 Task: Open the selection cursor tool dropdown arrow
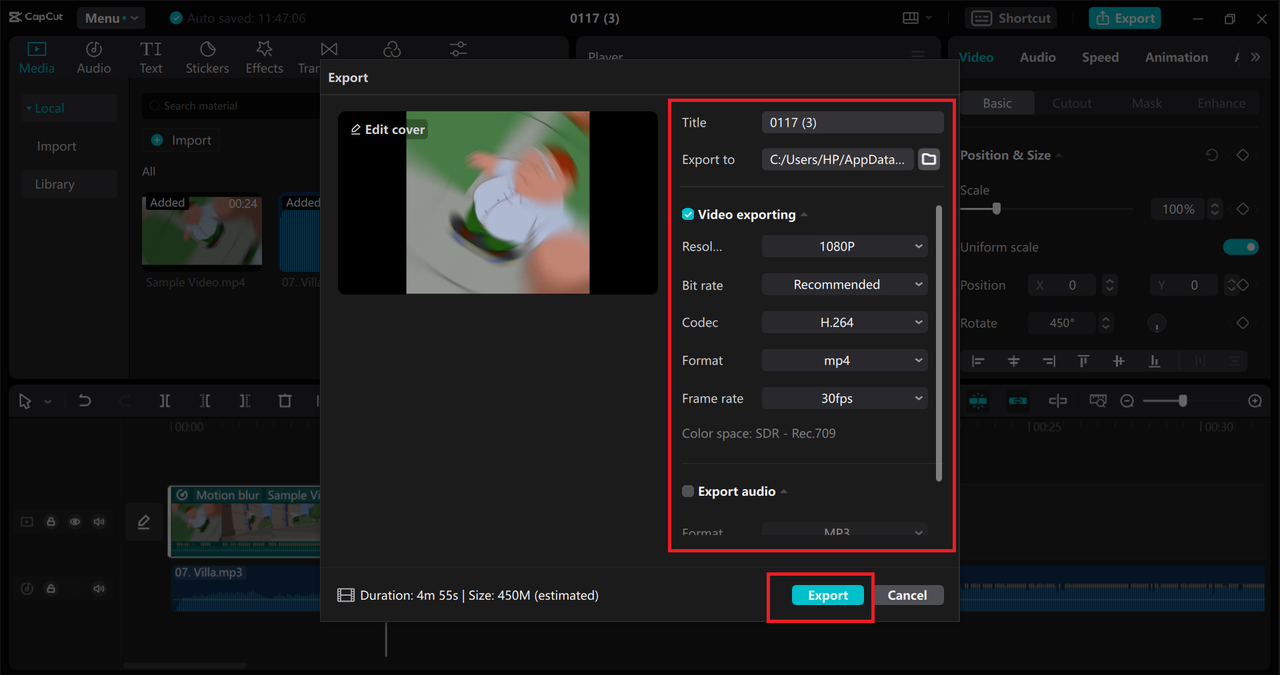[x=47, y=401]
